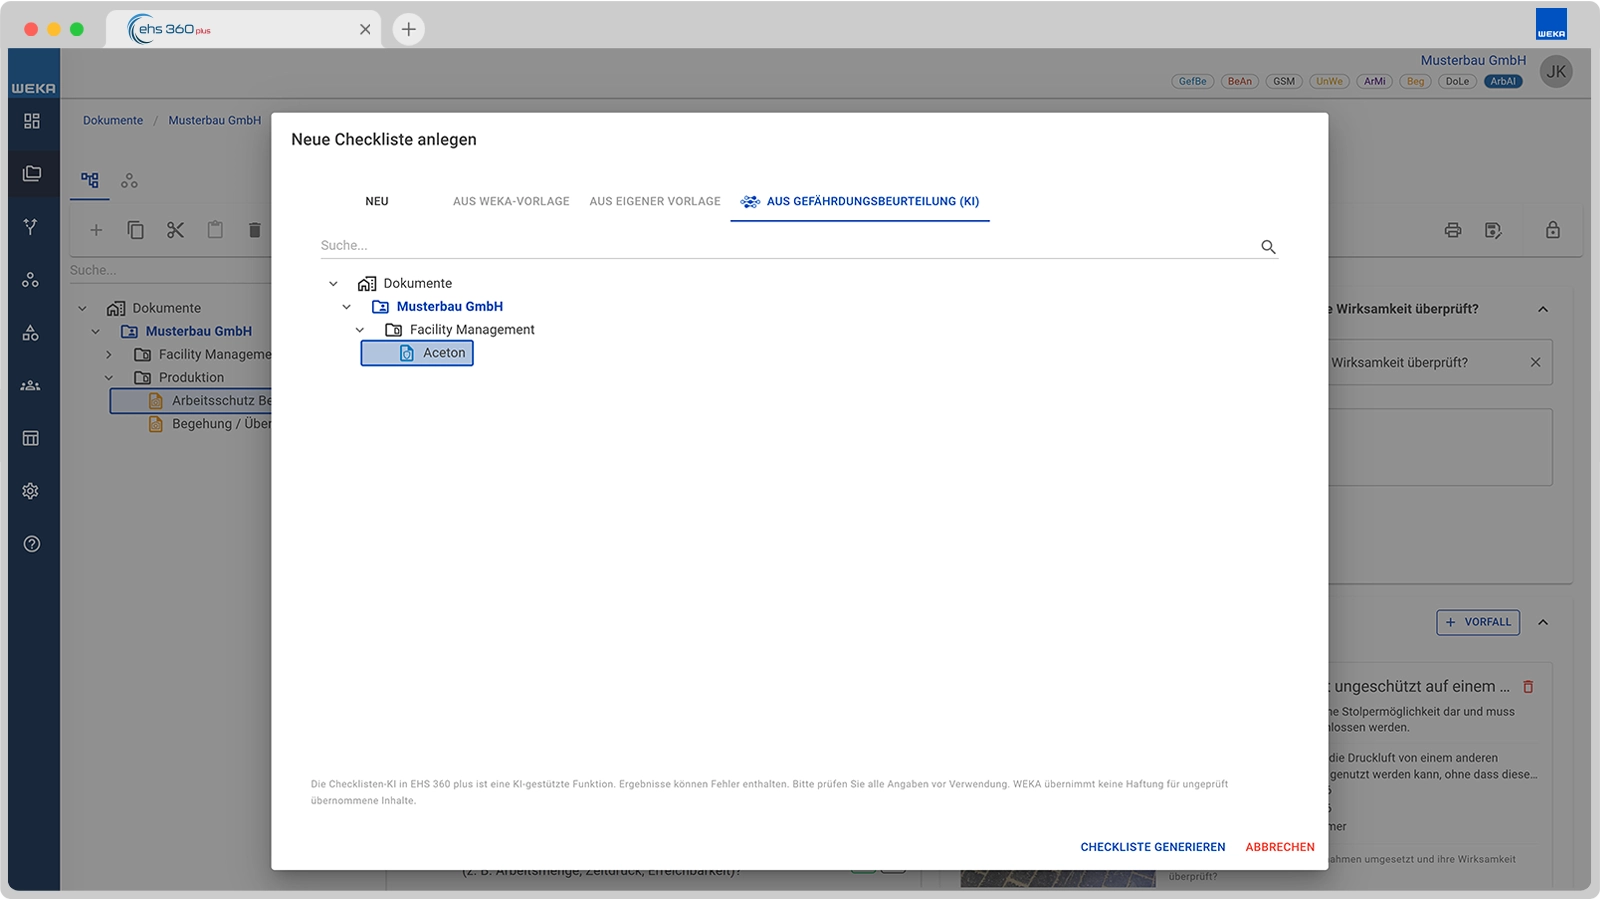Screen dimensions: 1600x900
Task: Click the print icon at right
Action: (1453, 230)
